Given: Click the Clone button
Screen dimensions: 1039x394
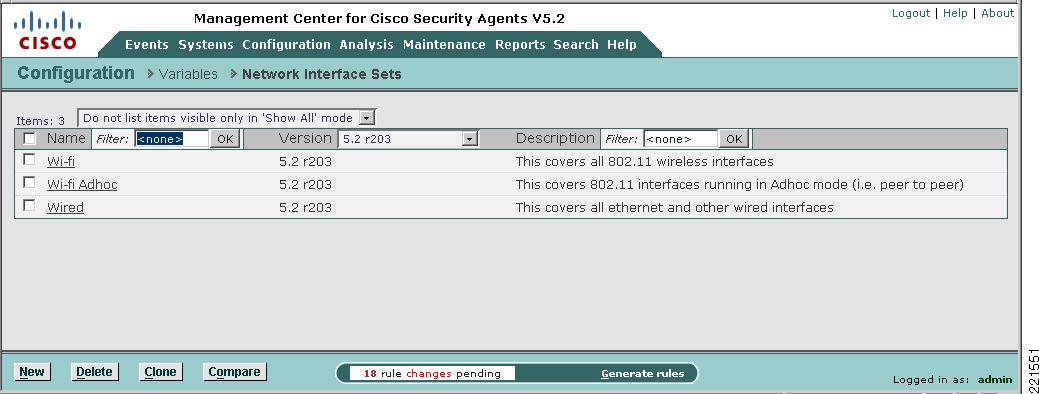Looking at the screenshot, I should (160, 371).
